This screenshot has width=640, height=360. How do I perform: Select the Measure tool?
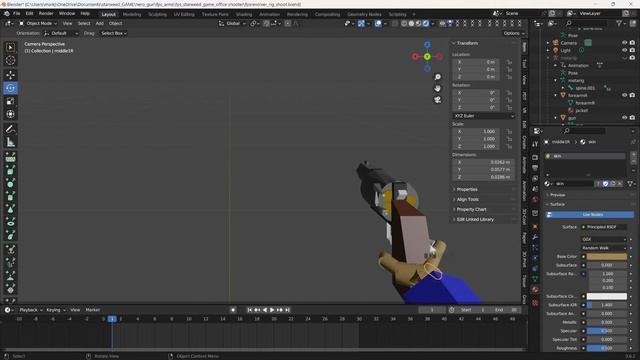(x=11, y=142)
